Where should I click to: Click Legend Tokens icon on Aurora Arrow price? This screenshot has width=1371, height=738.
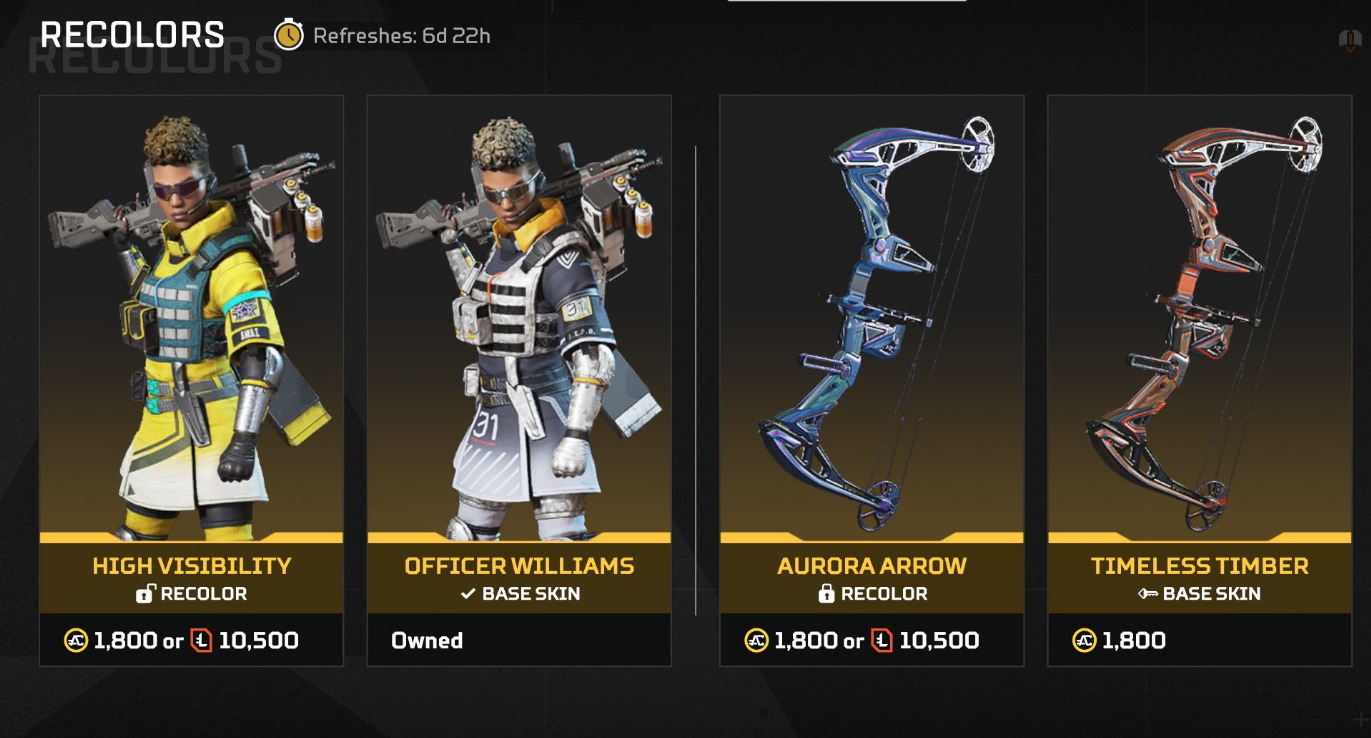(x=882, y=641)
